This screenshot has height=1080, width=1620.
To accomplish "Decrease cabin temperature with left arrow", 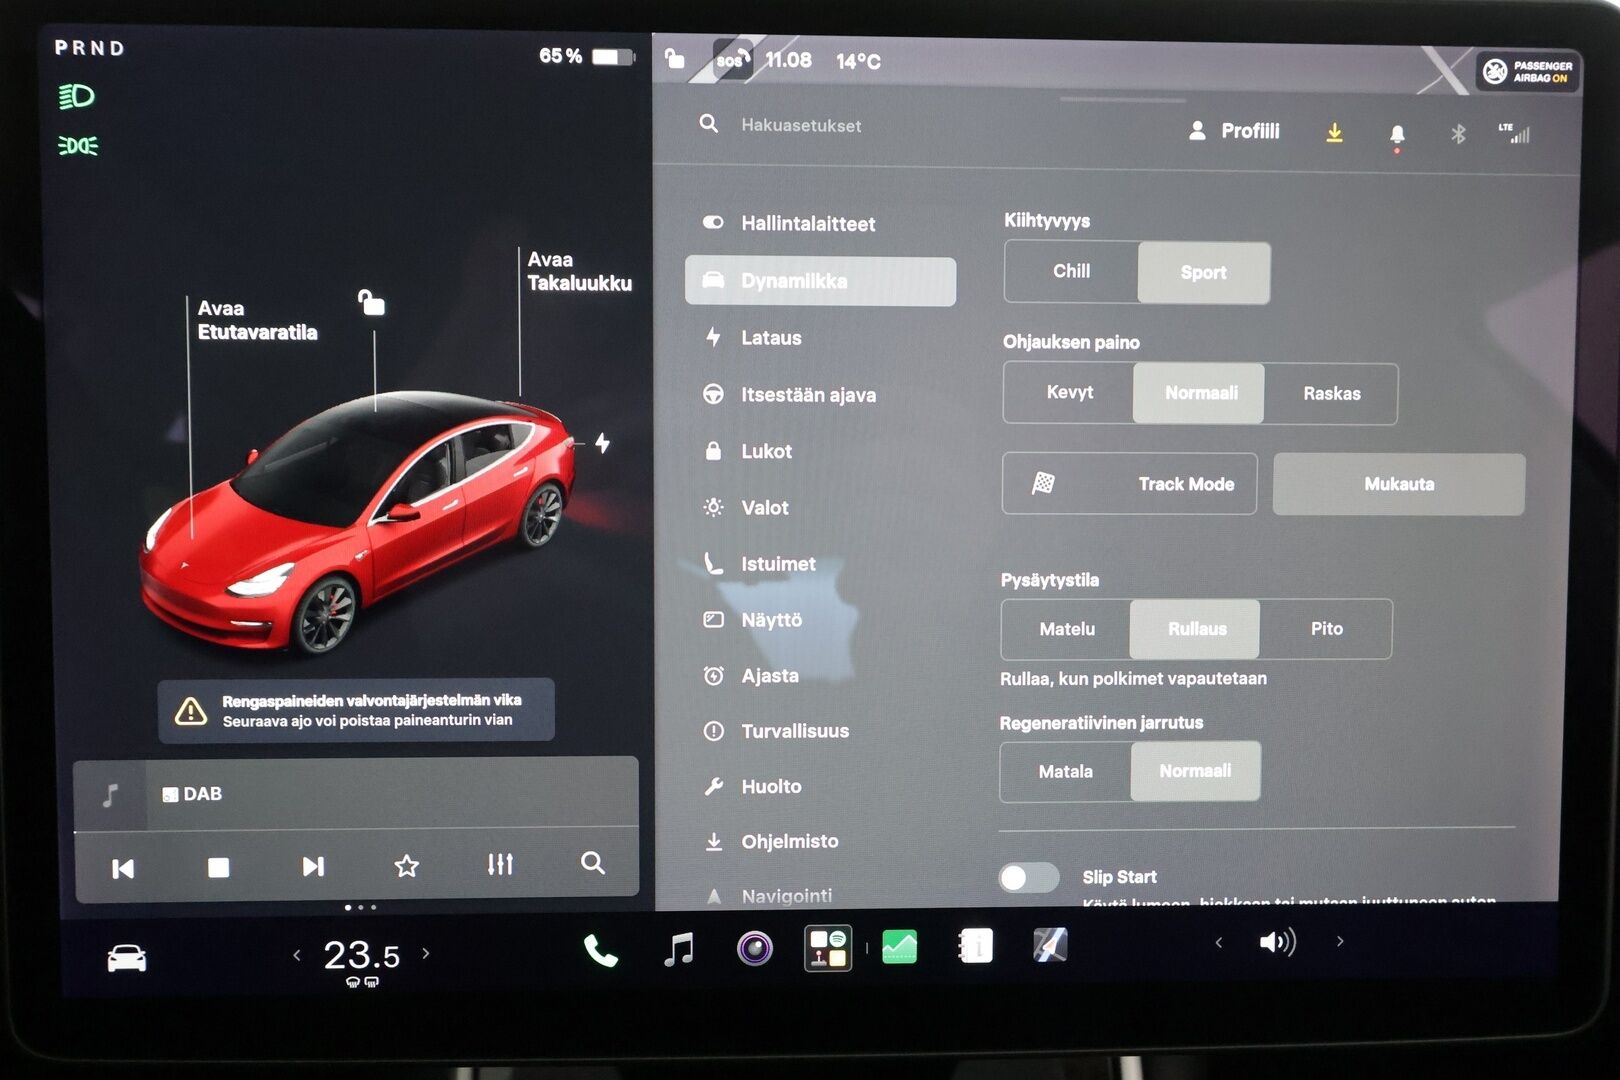I will [x=297, y=955].
